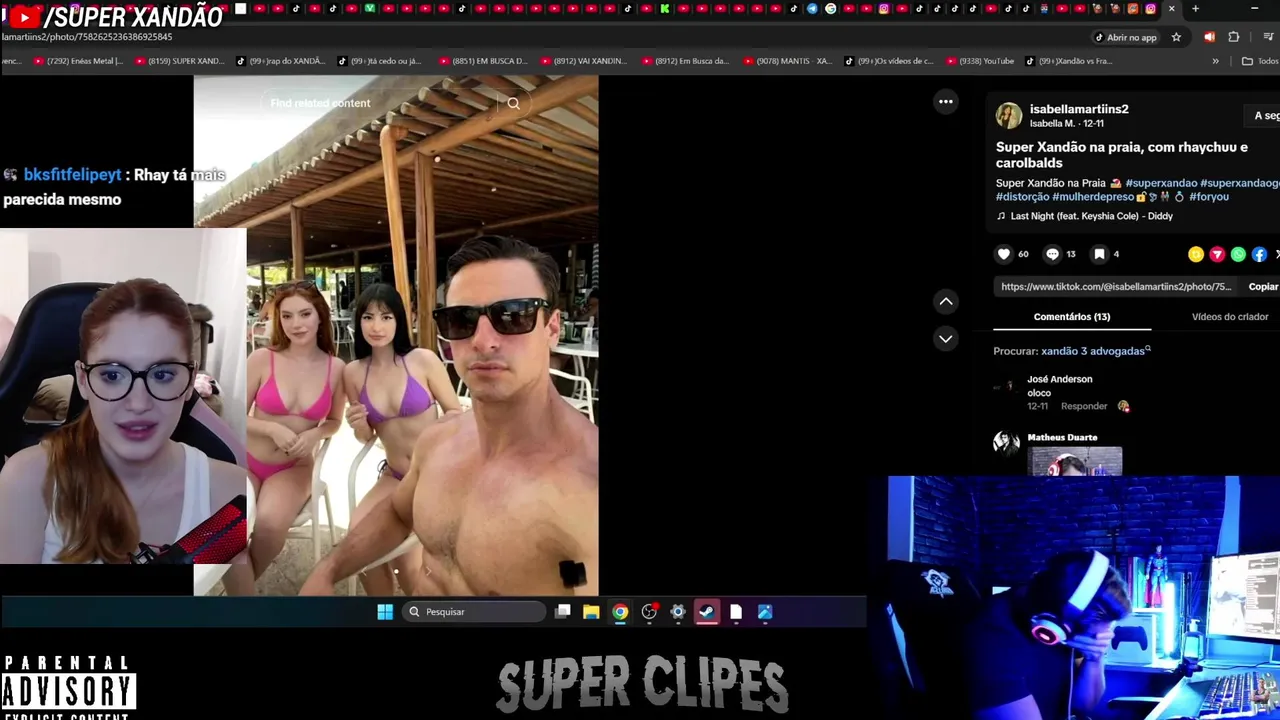
Task: Open the (99+)Xandão vs Fra... bookmark
Action: pos(1068,61)
